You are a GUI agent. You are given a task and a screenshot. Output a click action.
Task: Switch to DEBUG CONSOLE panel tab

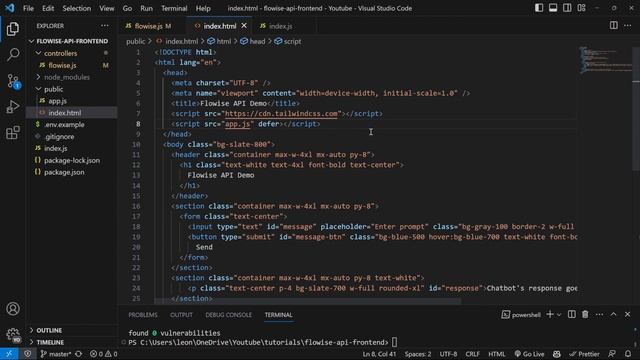click(229, 315)
